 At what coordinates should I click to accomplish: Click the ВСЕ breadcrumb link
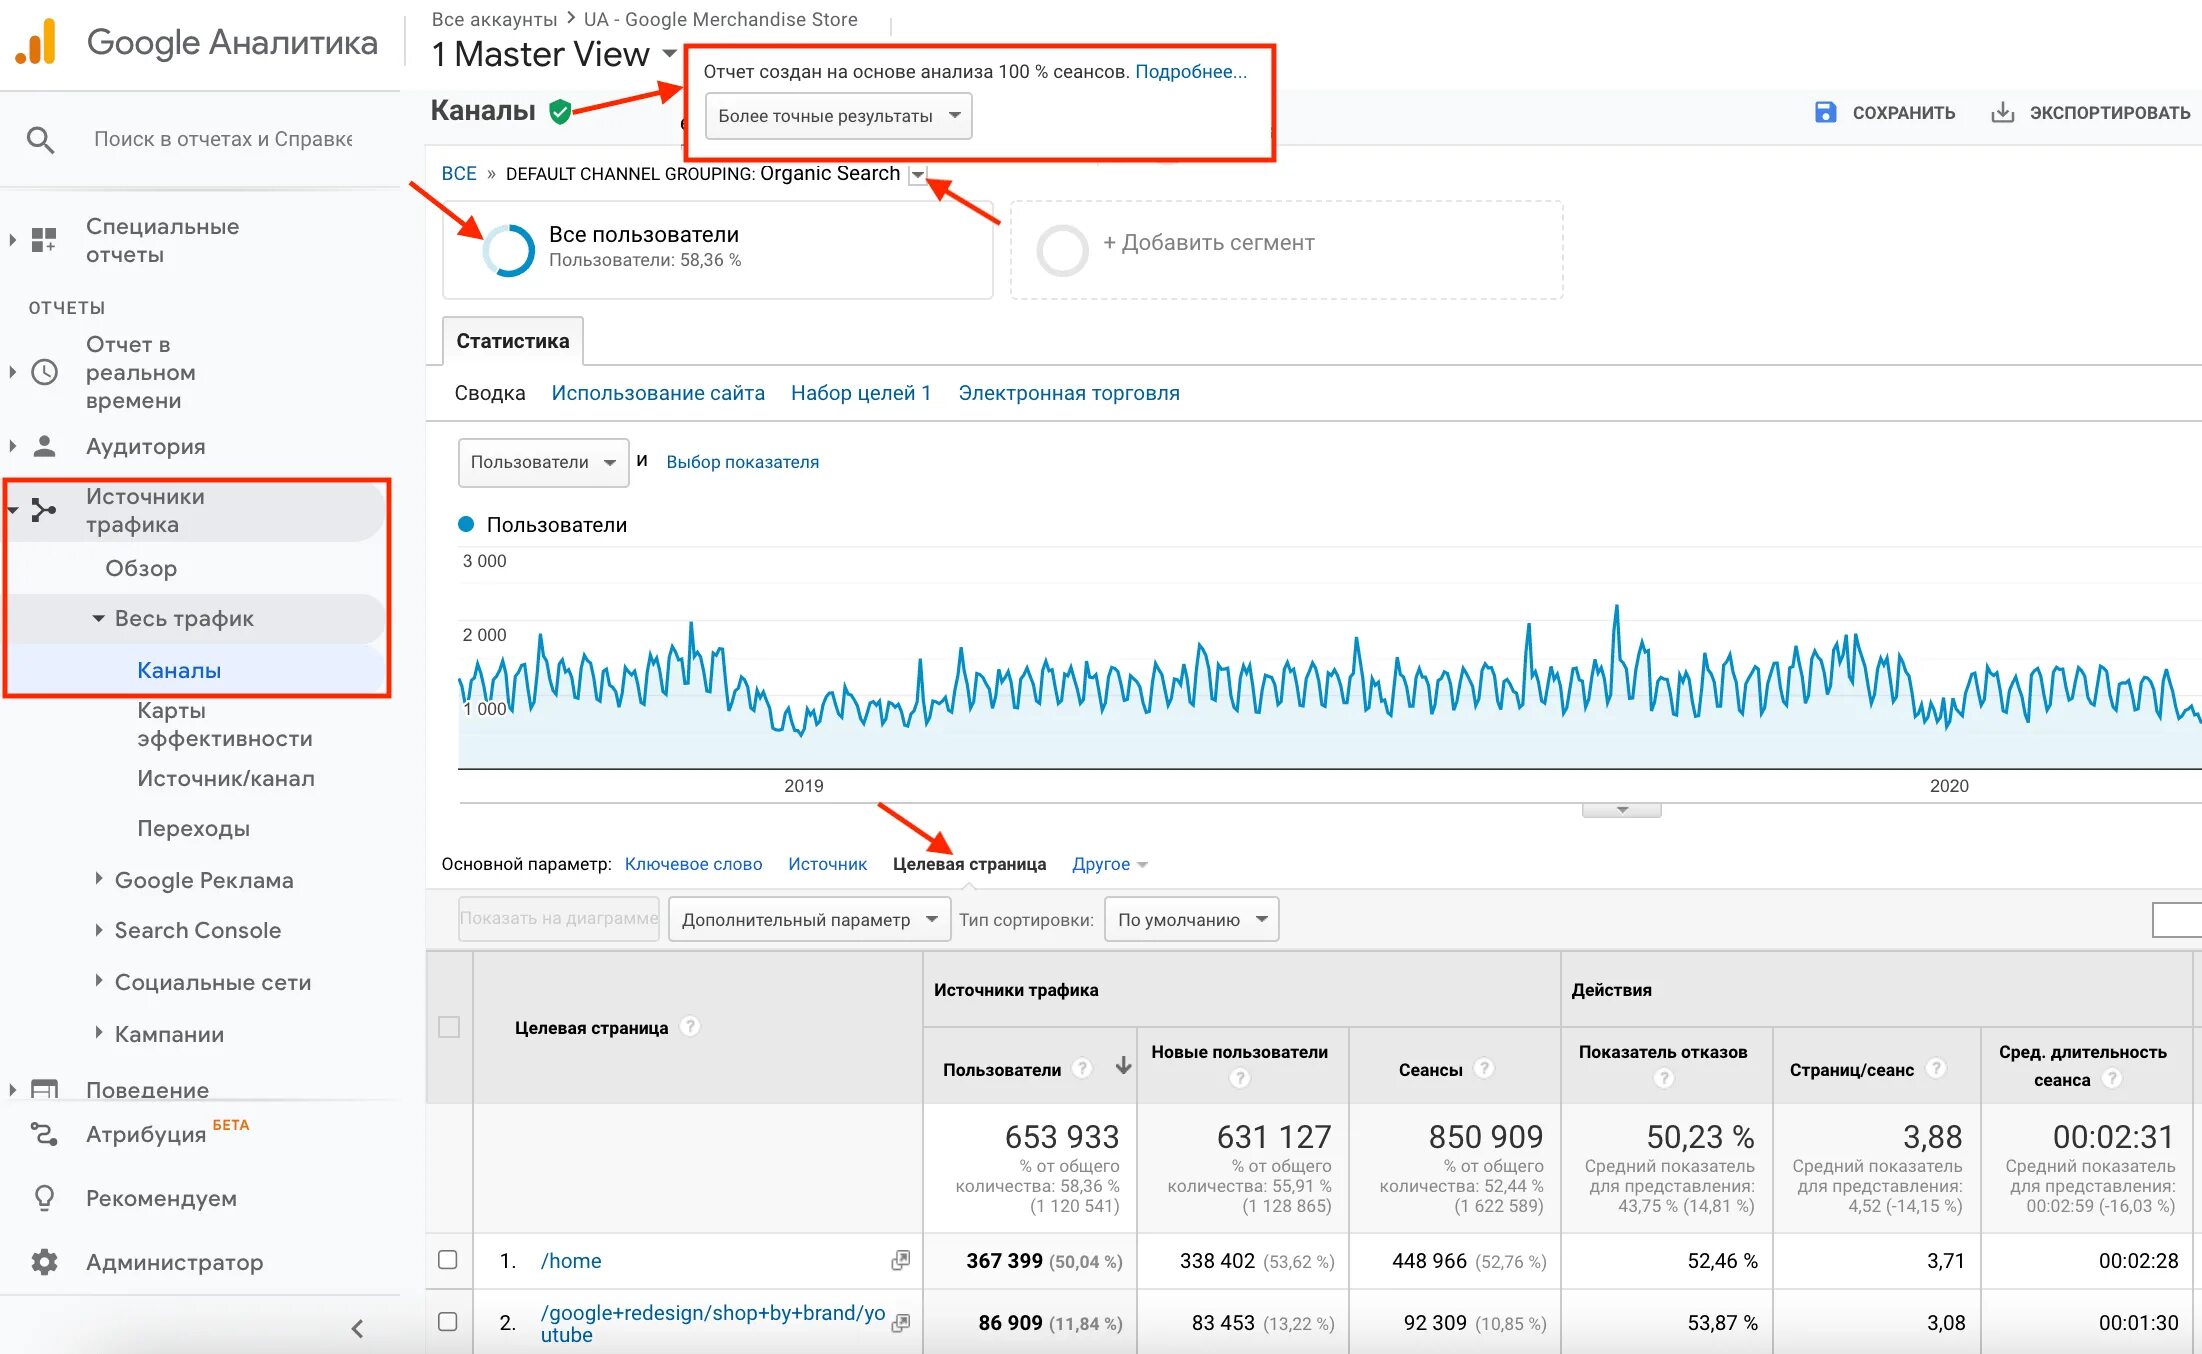pos(459,173)
